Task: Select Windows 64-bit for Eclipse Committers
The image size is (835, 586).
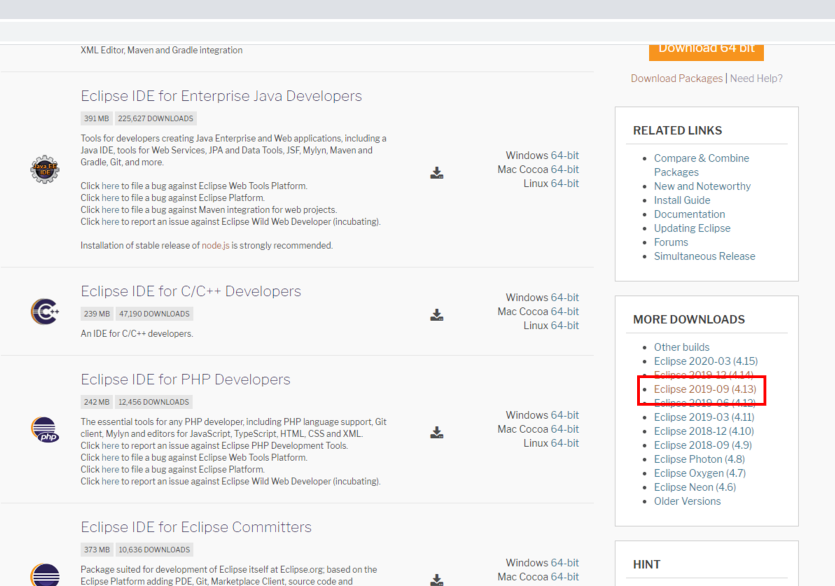Action: coord(564,563)
